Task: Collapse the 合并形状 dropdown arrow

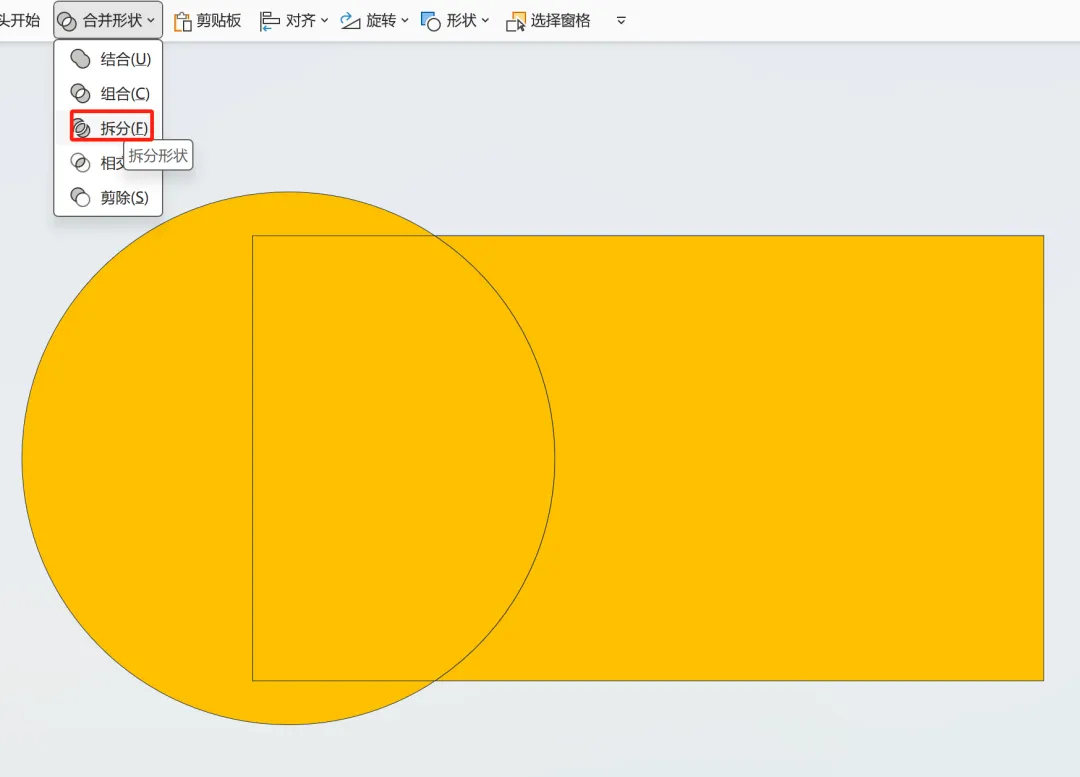Action: coord(151,21)
